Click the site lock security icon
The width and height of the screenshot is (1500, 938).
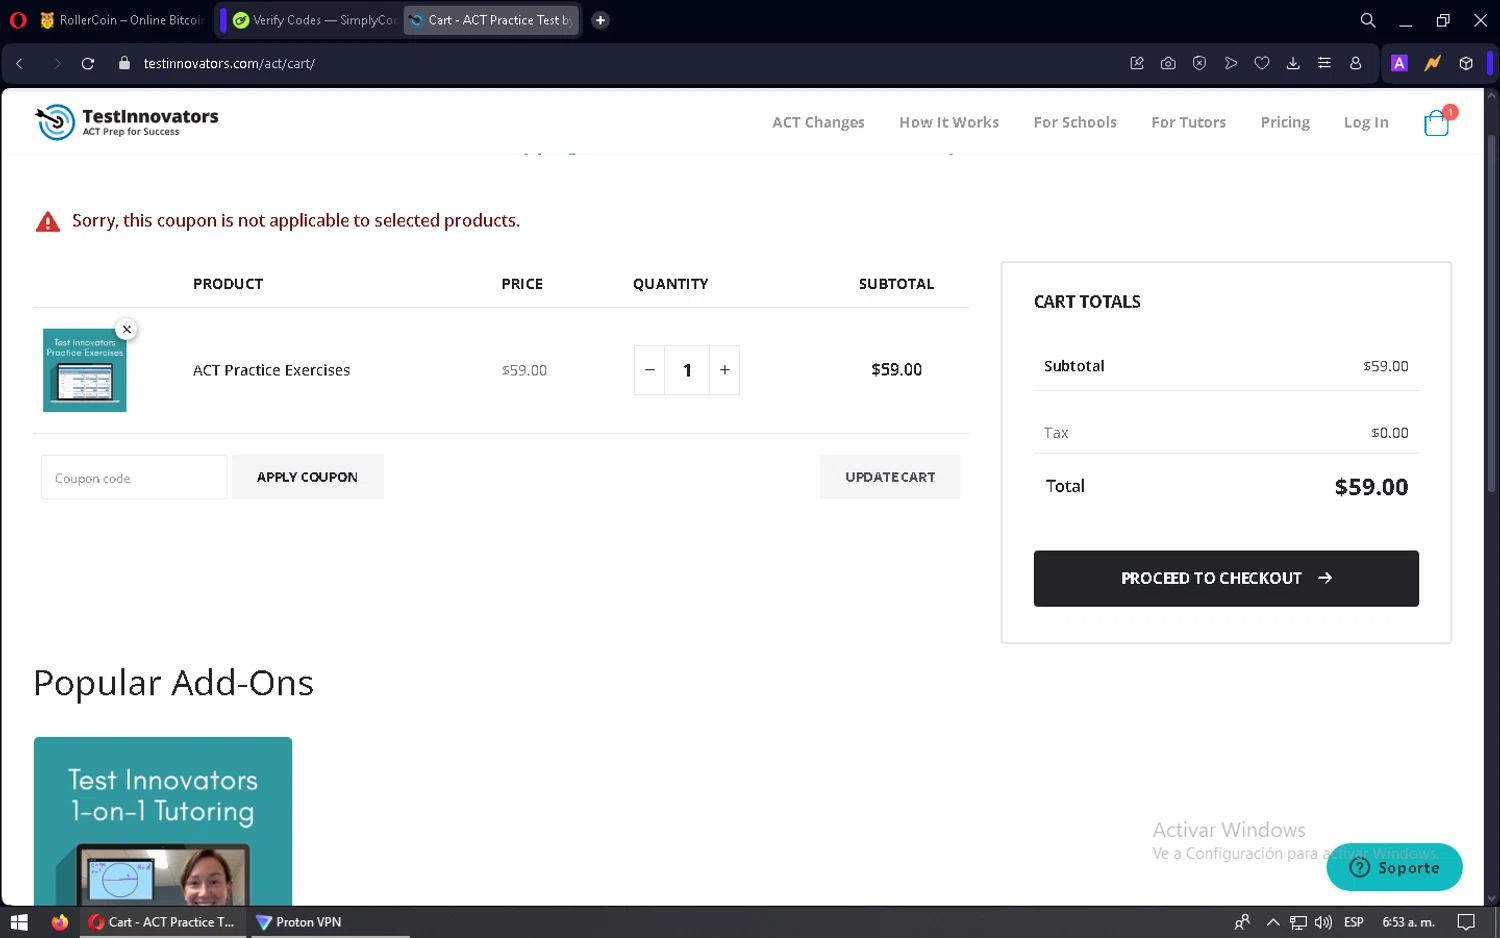124,63
